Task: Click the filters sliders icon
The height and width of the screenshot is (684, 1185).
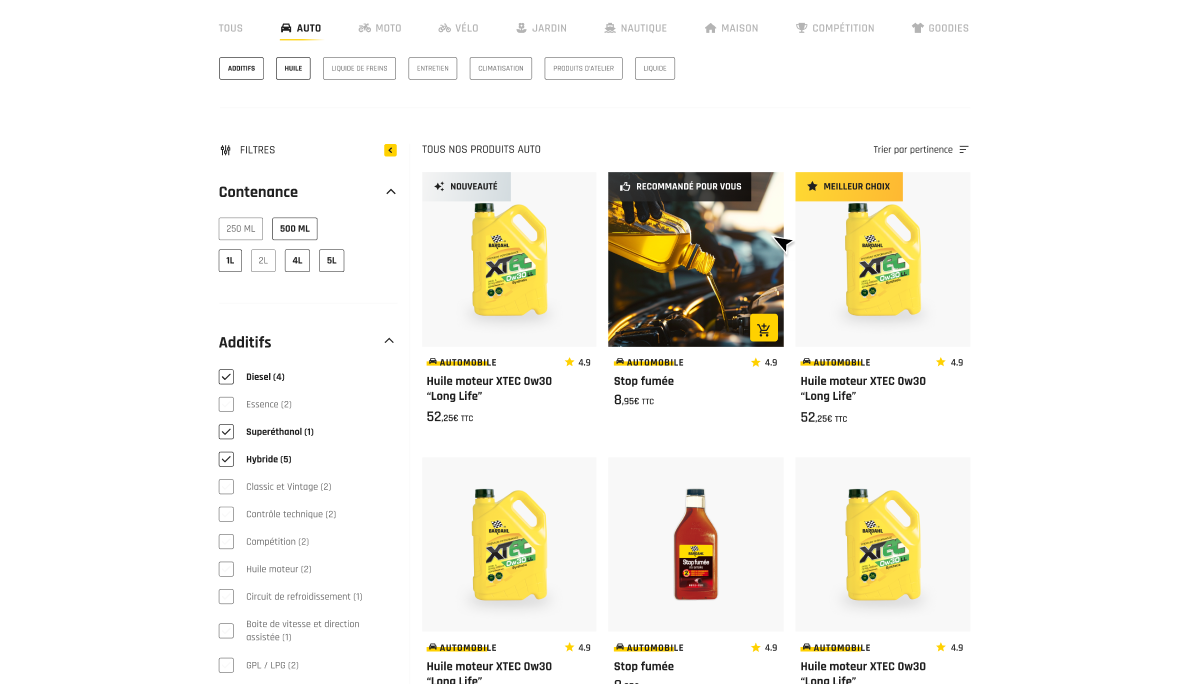Action: coord(225,150)
